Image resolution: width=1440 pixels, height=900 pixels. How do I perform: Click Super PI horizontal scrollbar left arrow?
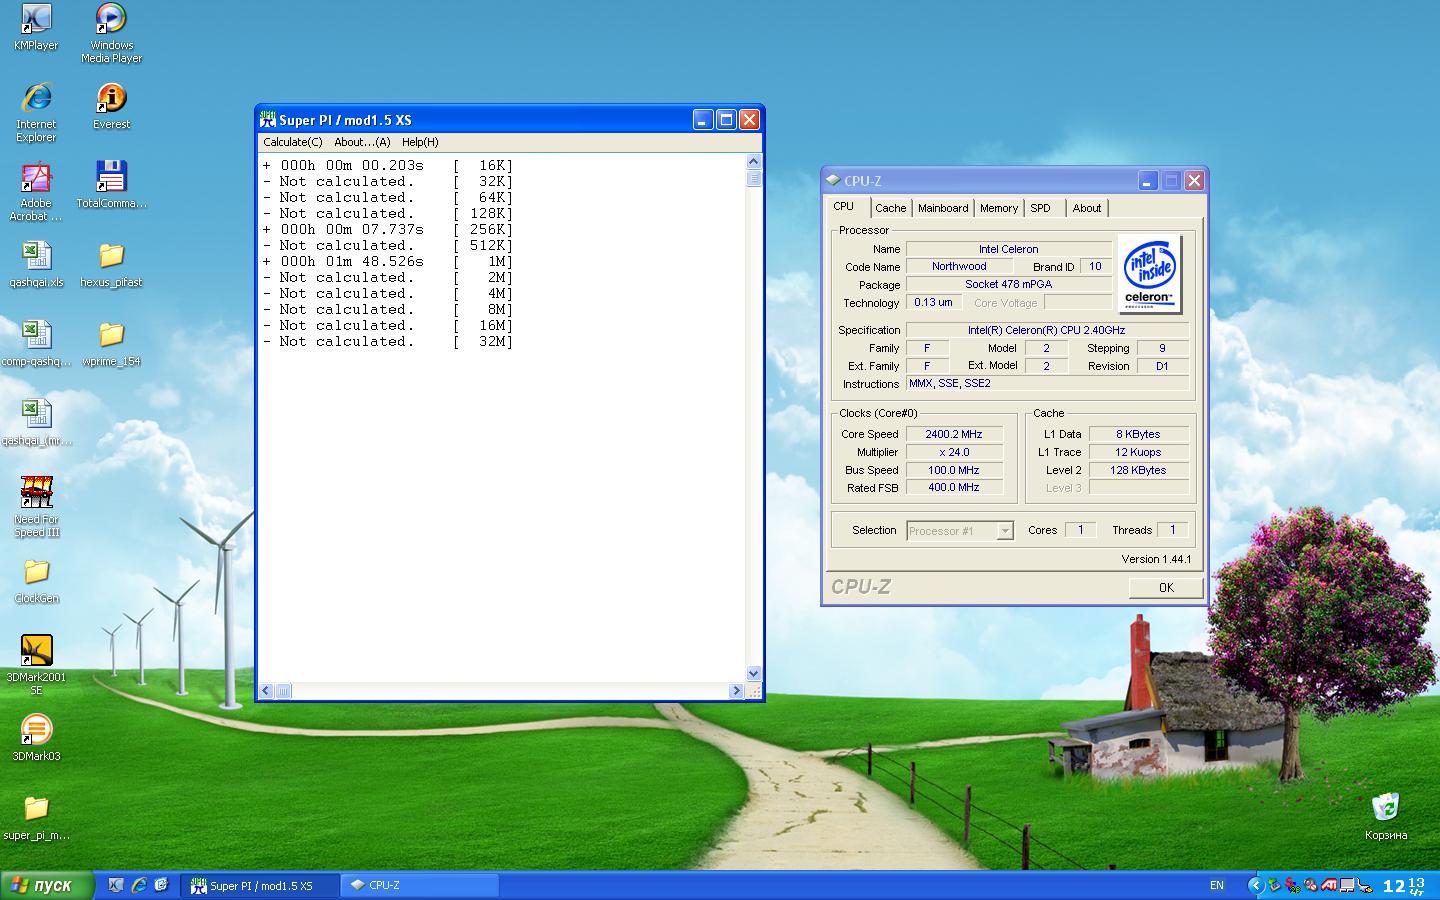[266, 691]
